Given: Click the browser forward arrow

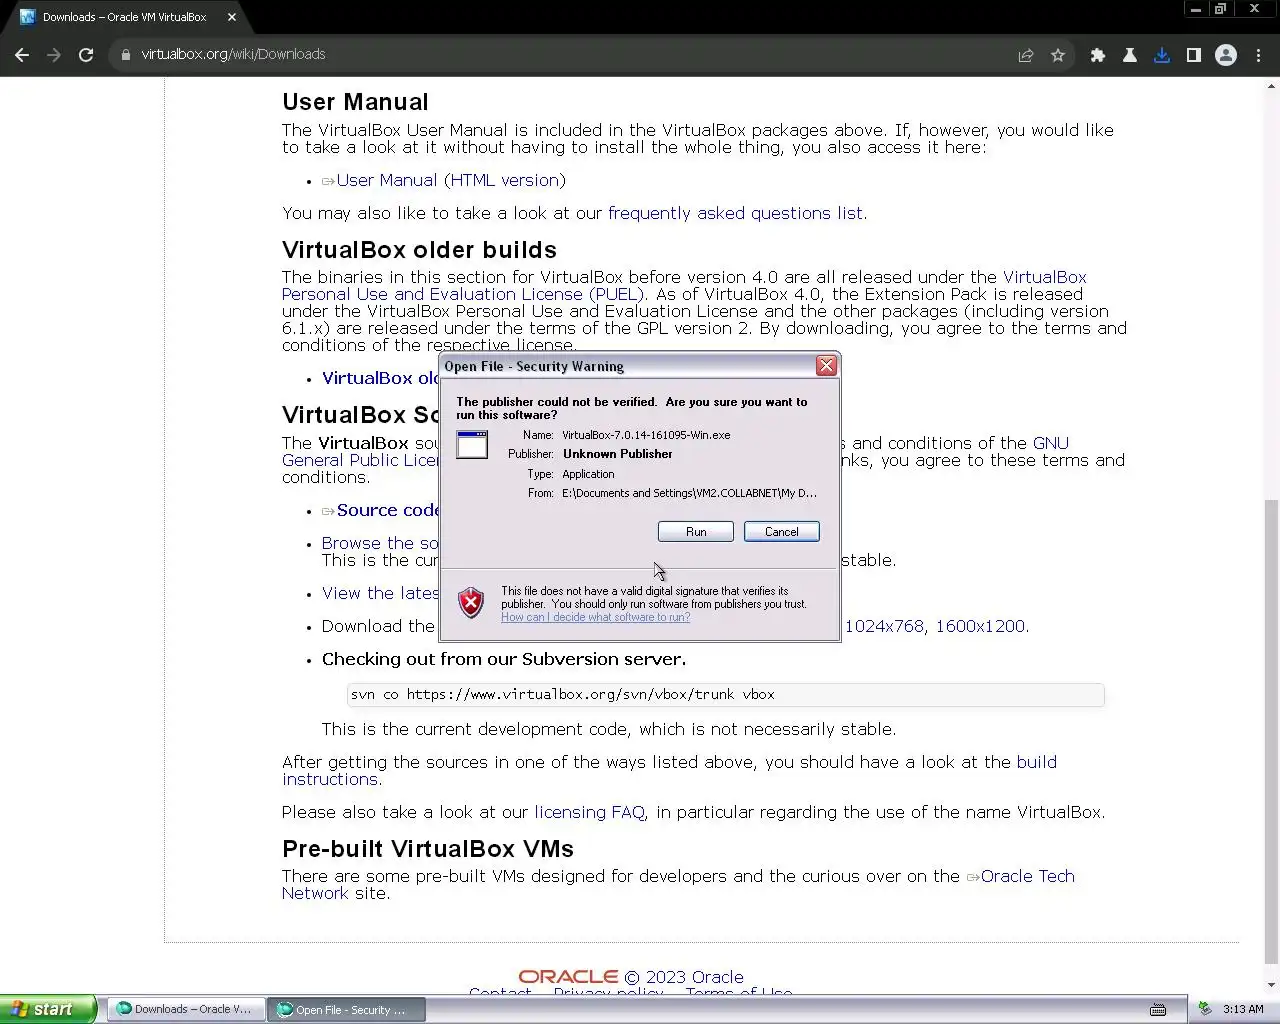Looking at the screenshot, I should click(x=54, y=55).
